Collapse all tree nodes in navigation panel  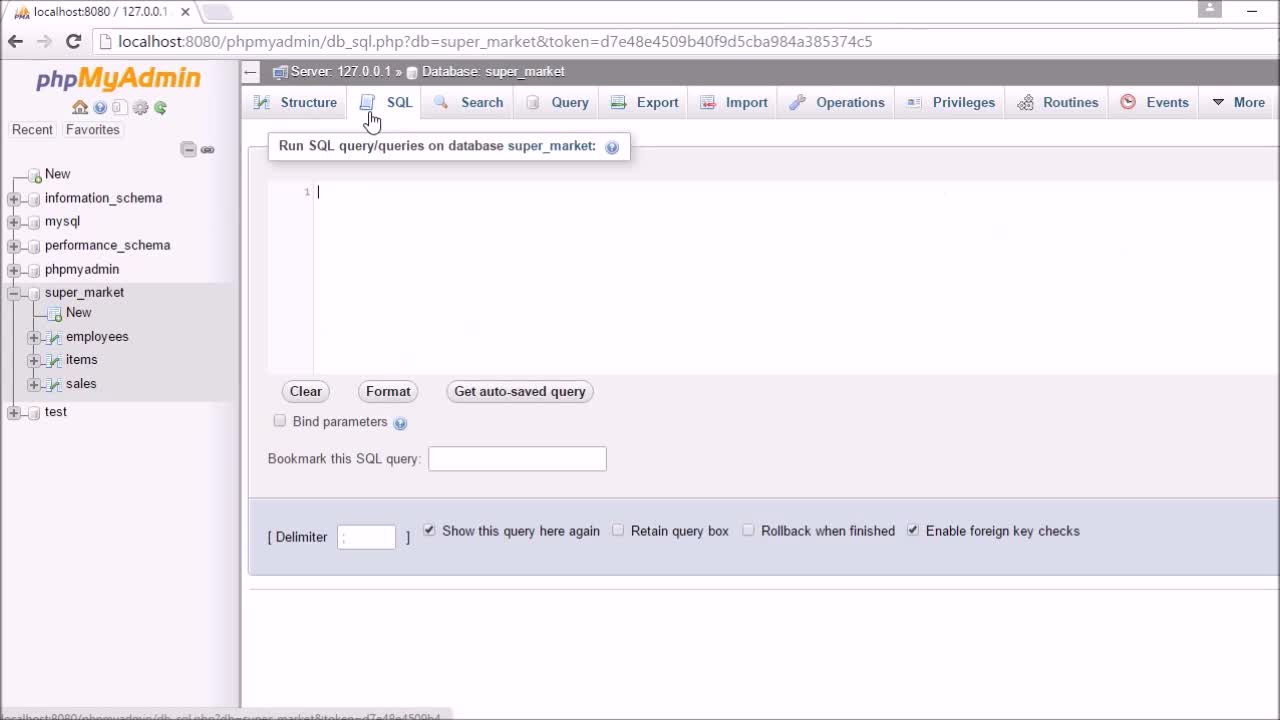(188, 150)
